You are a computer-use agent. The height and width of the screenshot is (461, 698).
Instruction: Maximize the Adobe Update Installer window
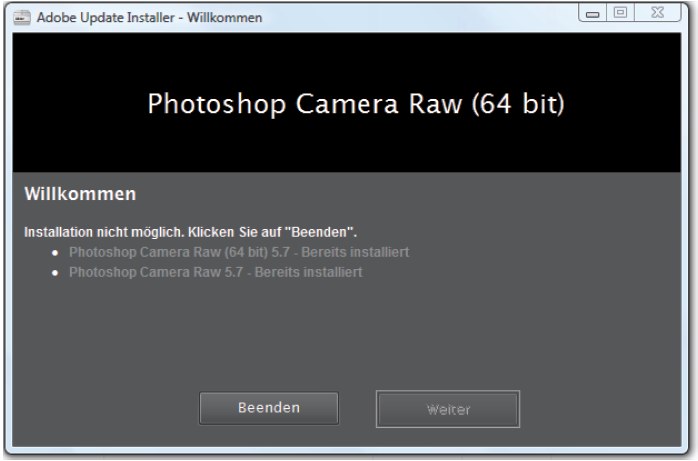(x=620, y=13)
